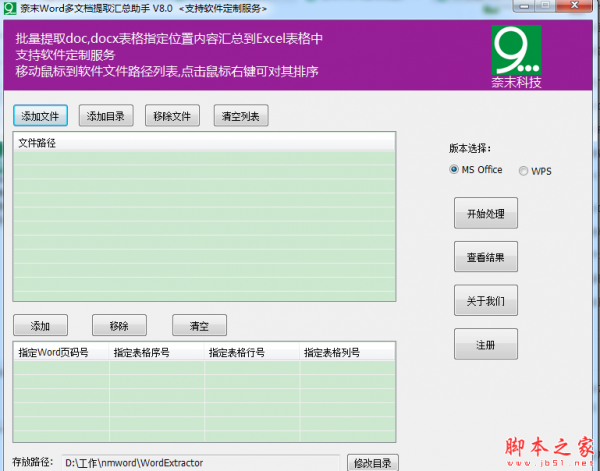The height and width of the screenshot is (471, 600).
Task: Click the 移除 button above position table
Action: pos(119,325)
